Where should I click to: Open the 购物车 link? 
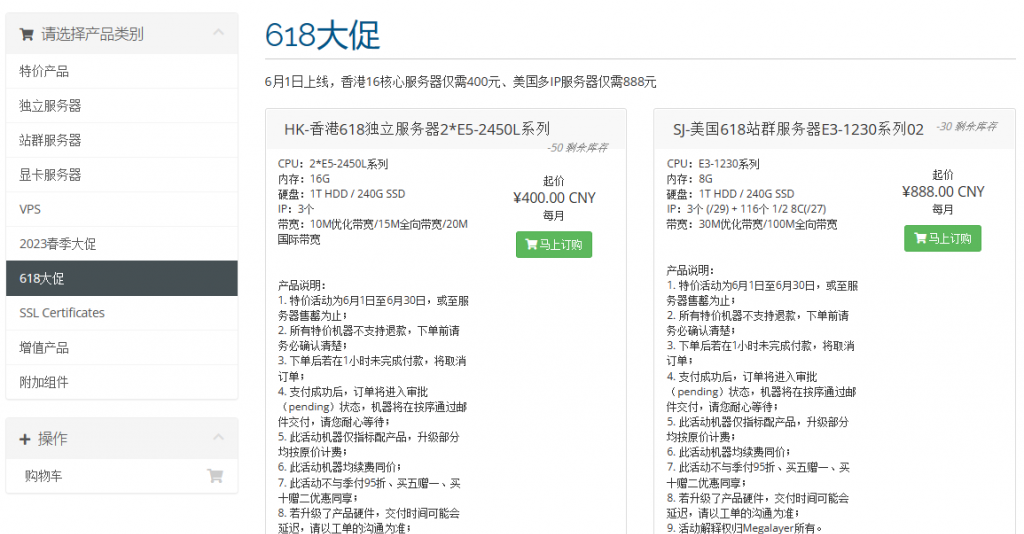point(41,476)
